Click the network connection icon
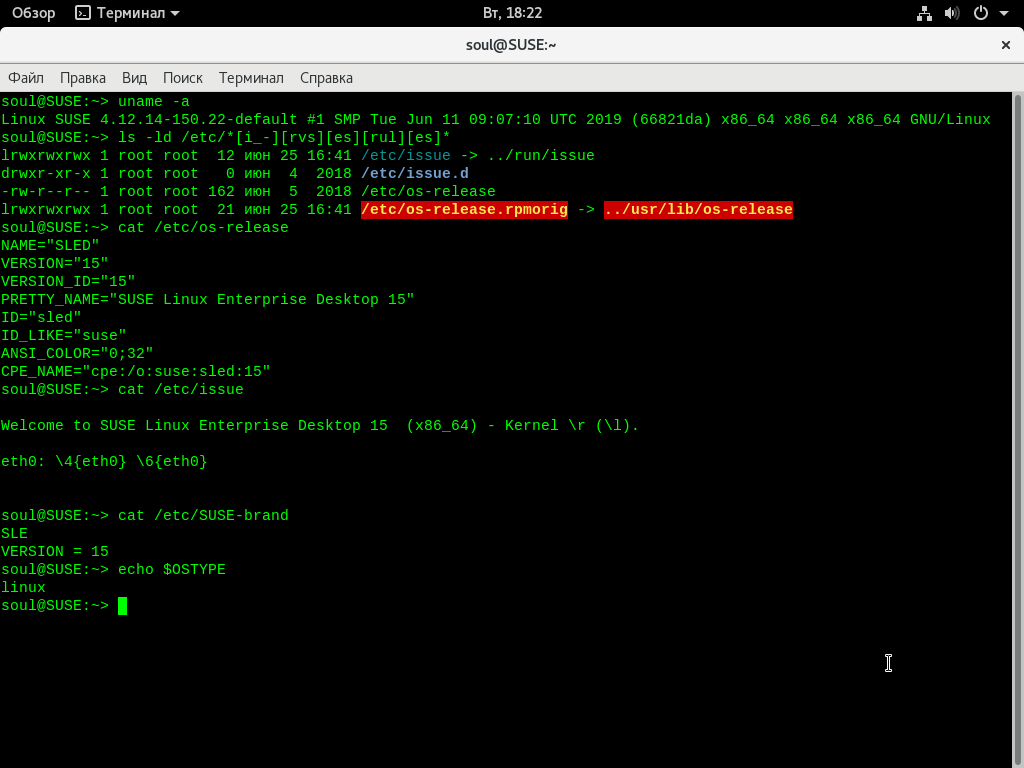Viewport: 1024px width, 768px height. 924,13
